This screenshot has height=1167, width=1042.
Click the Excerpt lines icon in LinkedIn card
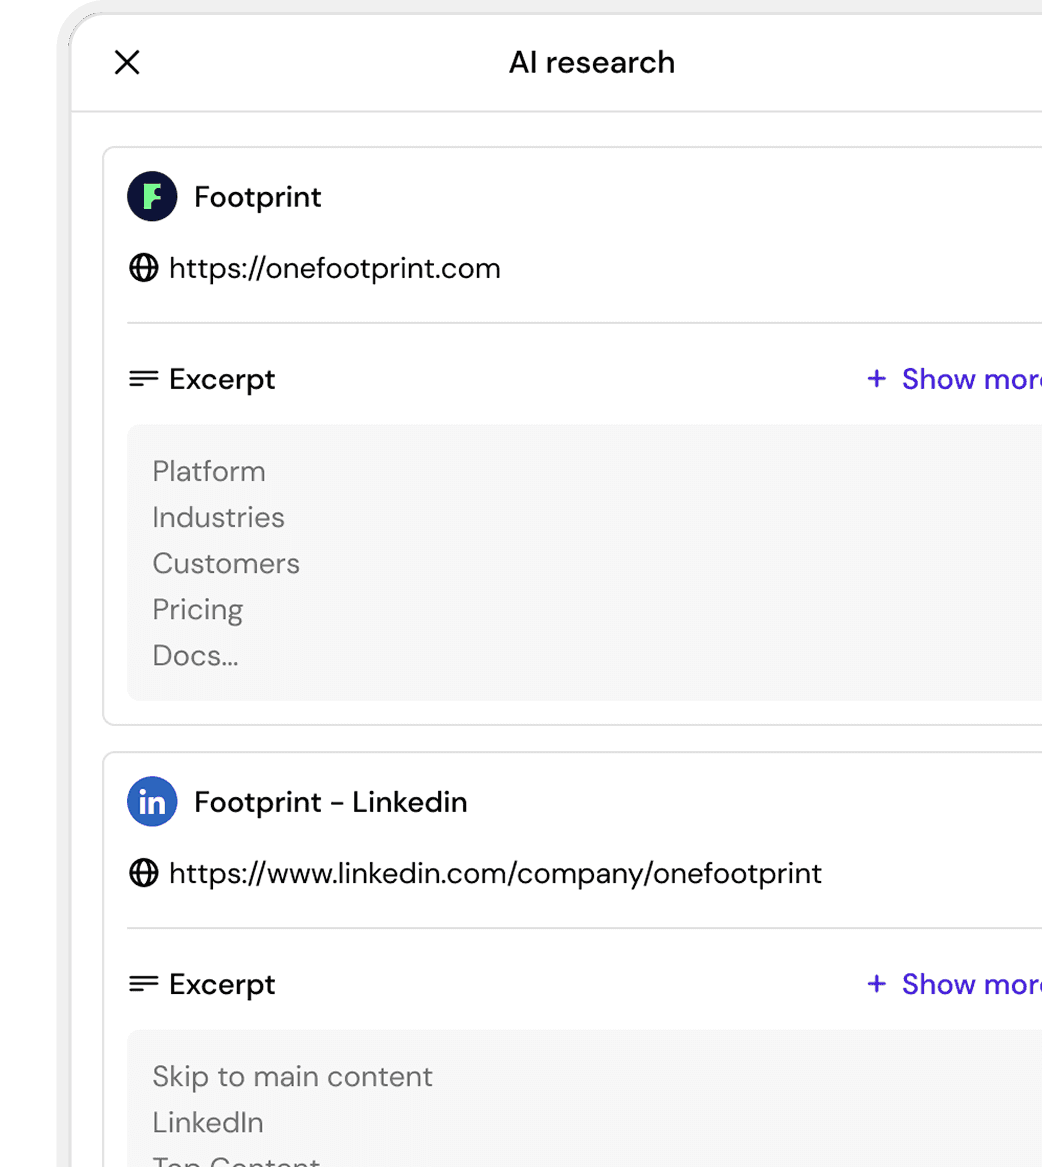point(144,984)
